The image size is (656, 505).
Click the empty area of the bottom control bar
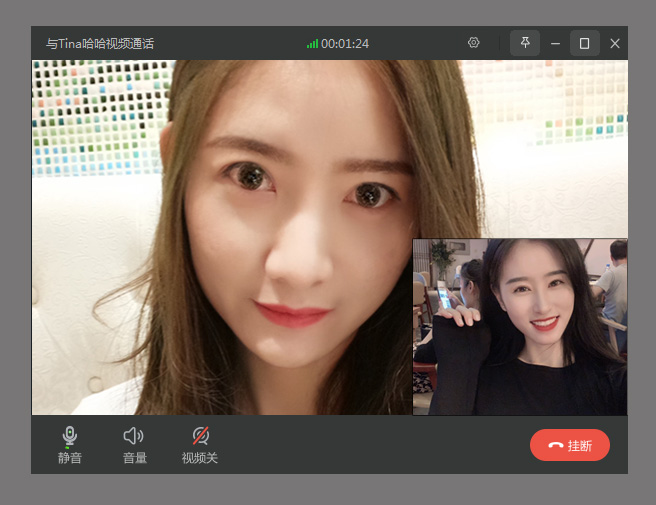(370, 445)
